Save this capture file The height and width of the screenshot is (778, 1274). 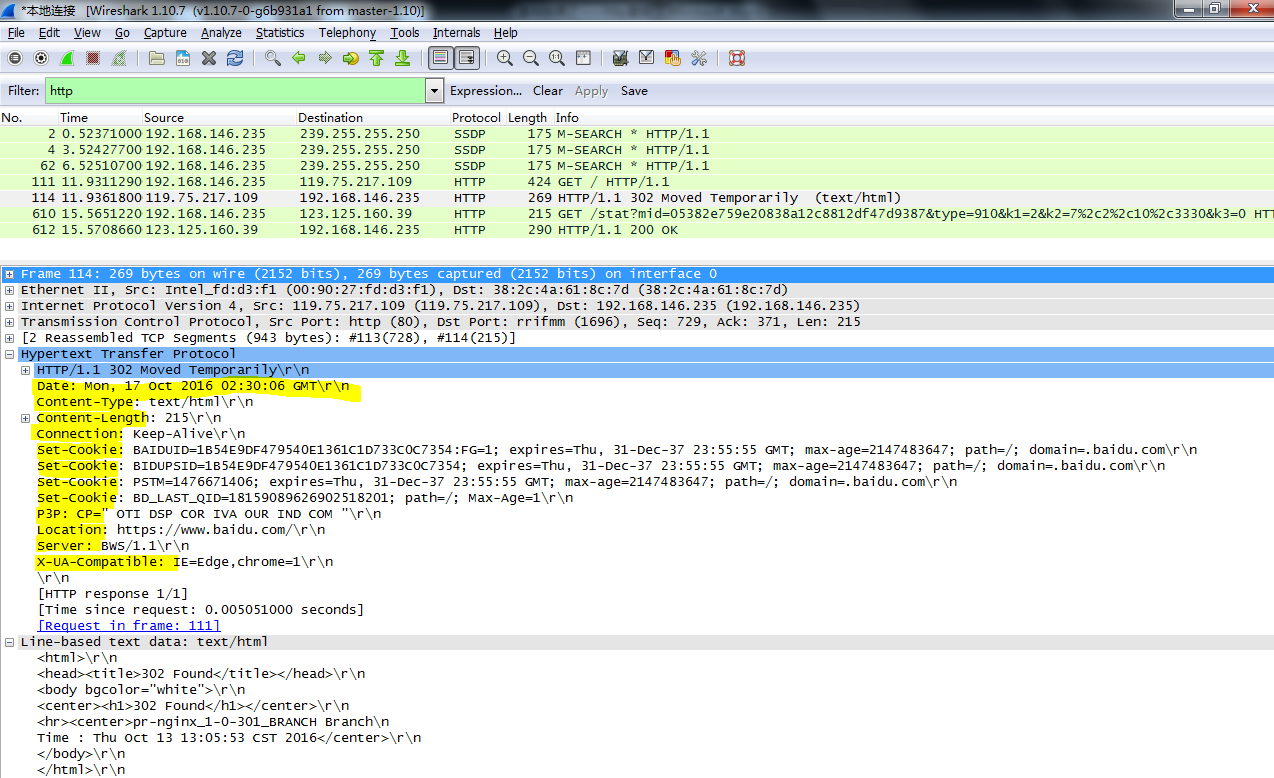point(183,58)
